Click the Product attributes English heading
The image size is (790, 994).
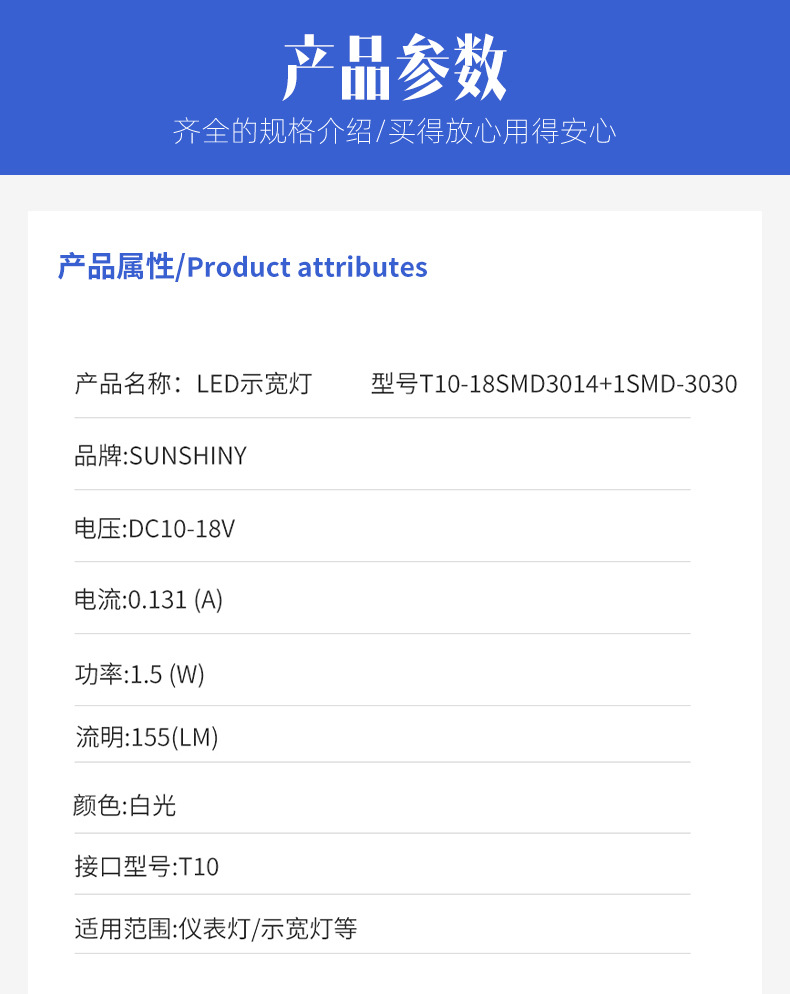[x=307, y=267]
